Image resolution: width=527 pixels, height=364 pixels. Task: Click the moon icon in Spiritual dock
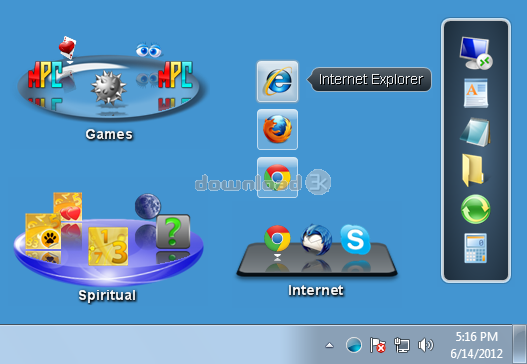click(148, 206)
